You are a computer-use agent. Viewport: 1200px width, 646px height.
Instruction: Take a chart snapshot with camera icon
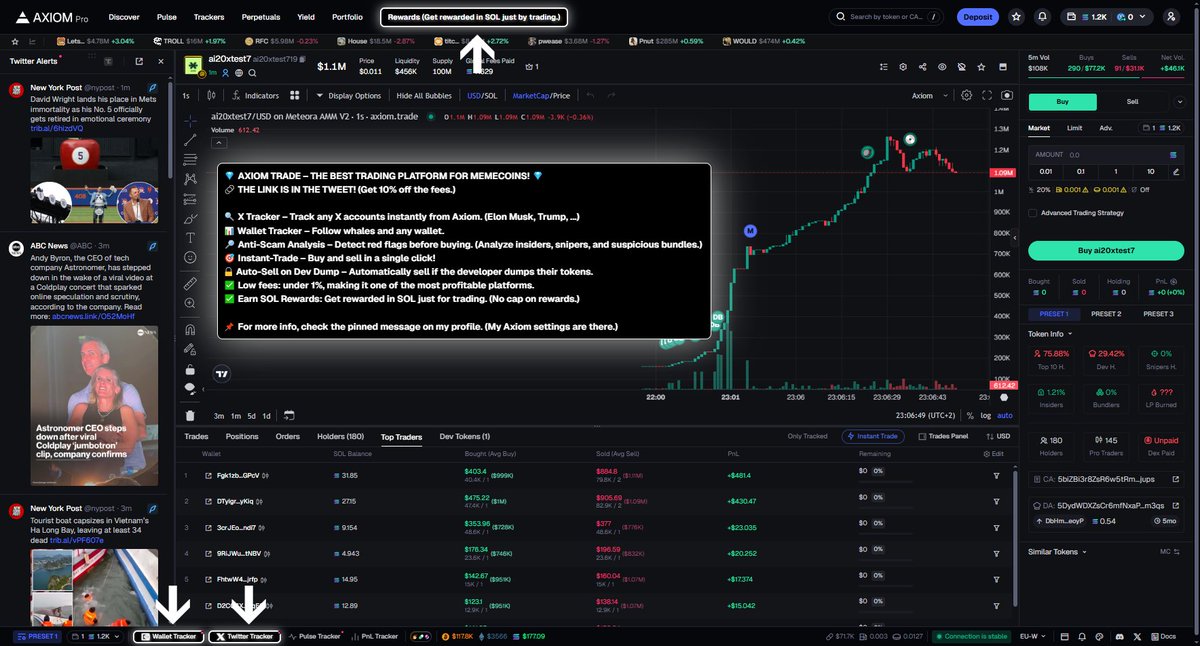point(1006,96)
